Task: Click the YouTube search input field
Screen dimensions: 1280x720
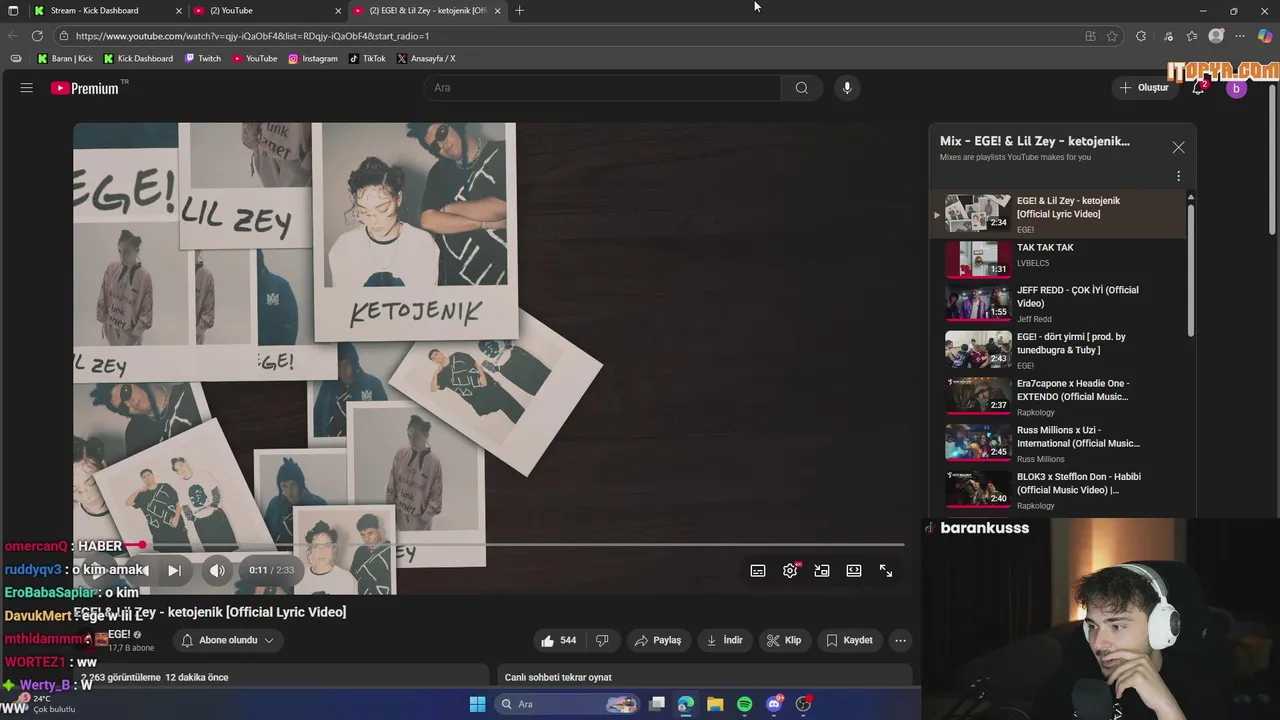Action: 603,88
